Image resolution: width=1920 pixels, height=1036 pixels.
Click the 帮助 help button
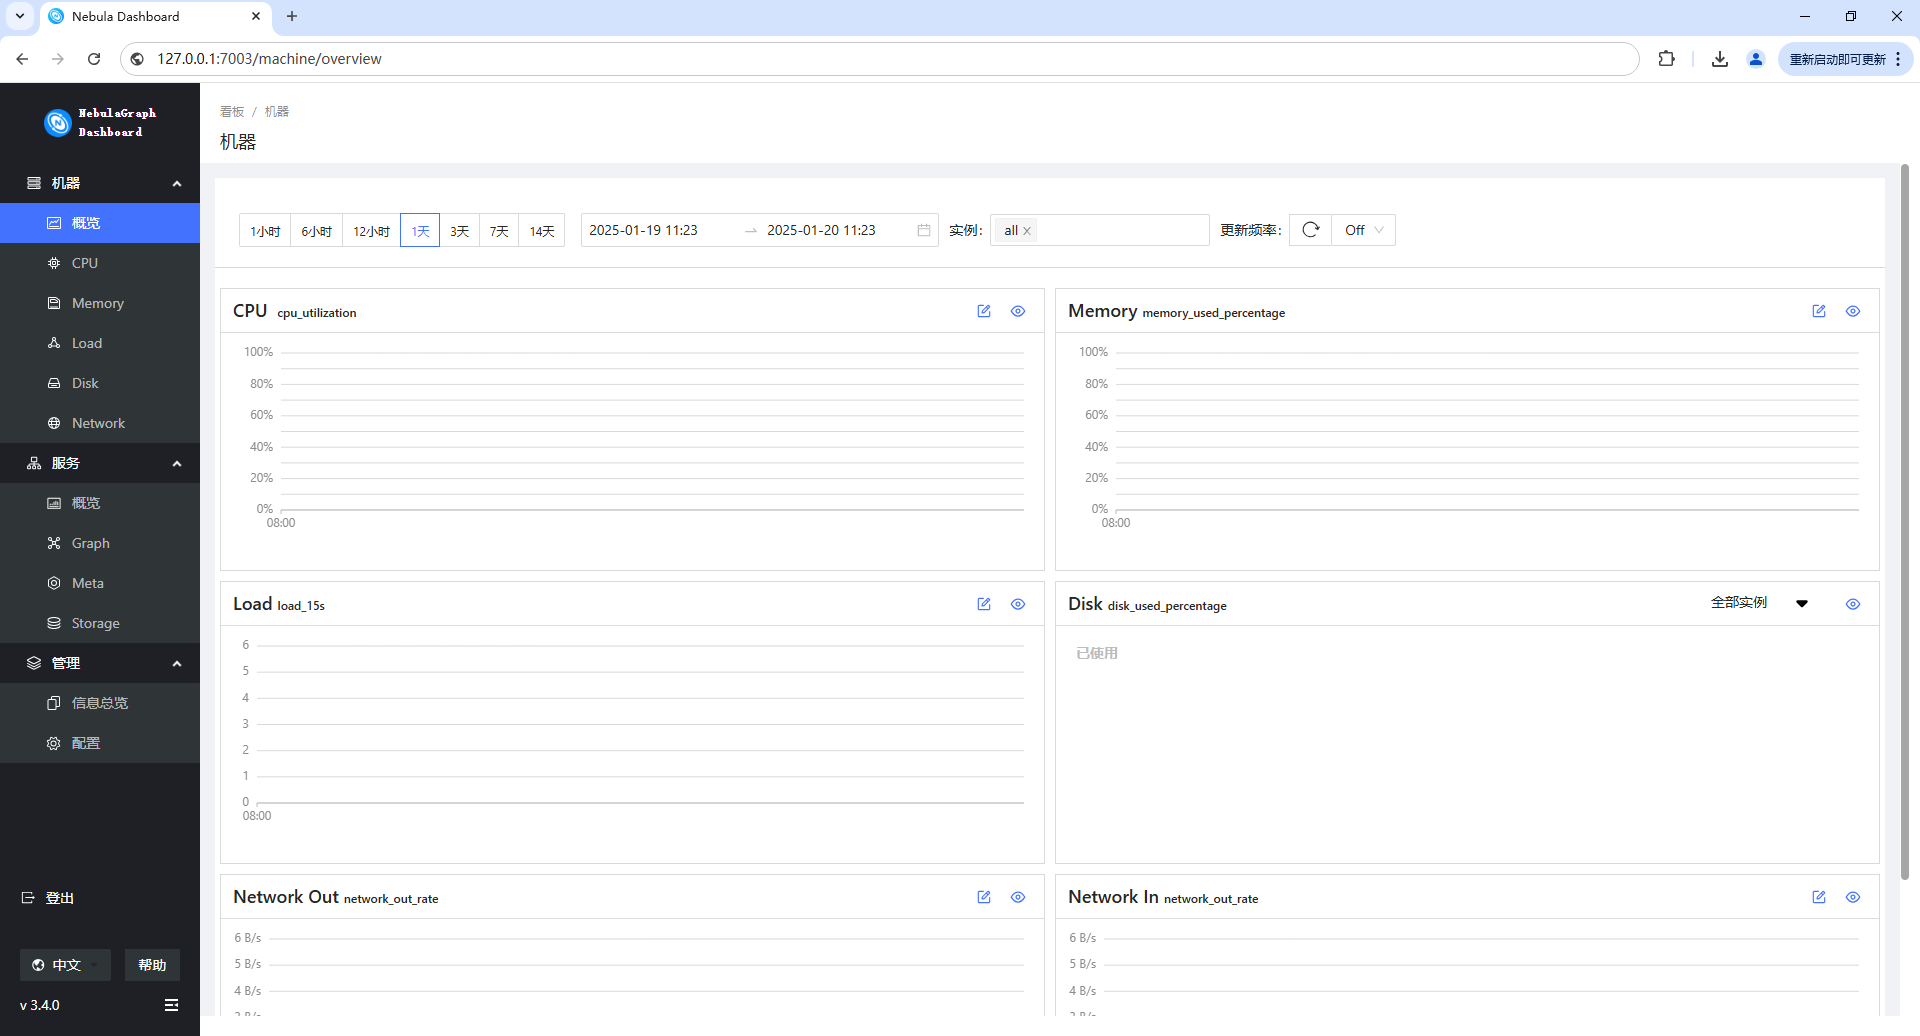[x=152, y=965]
